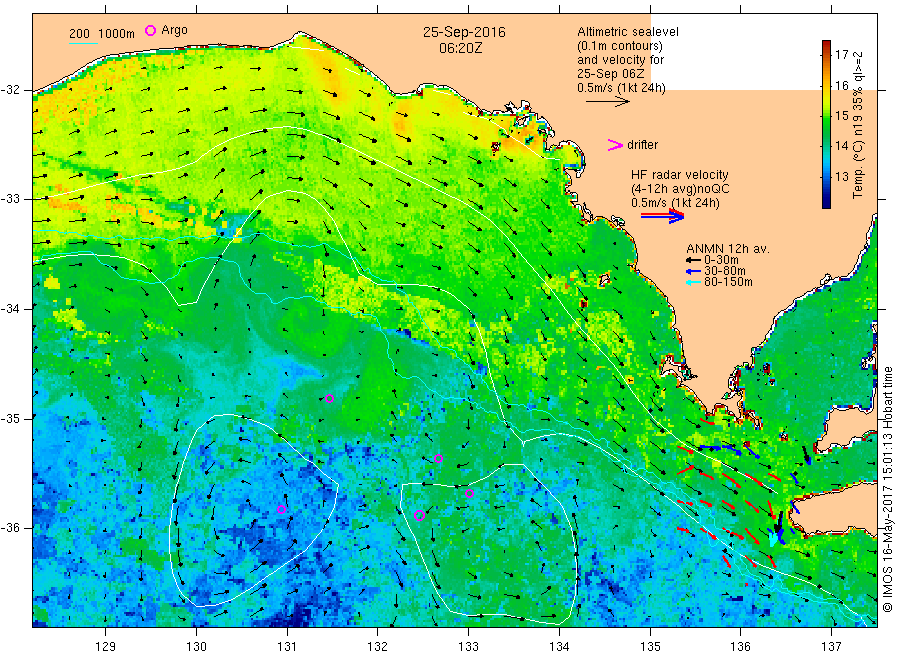Click the 'HF radar velocity' label

point(680,175)
